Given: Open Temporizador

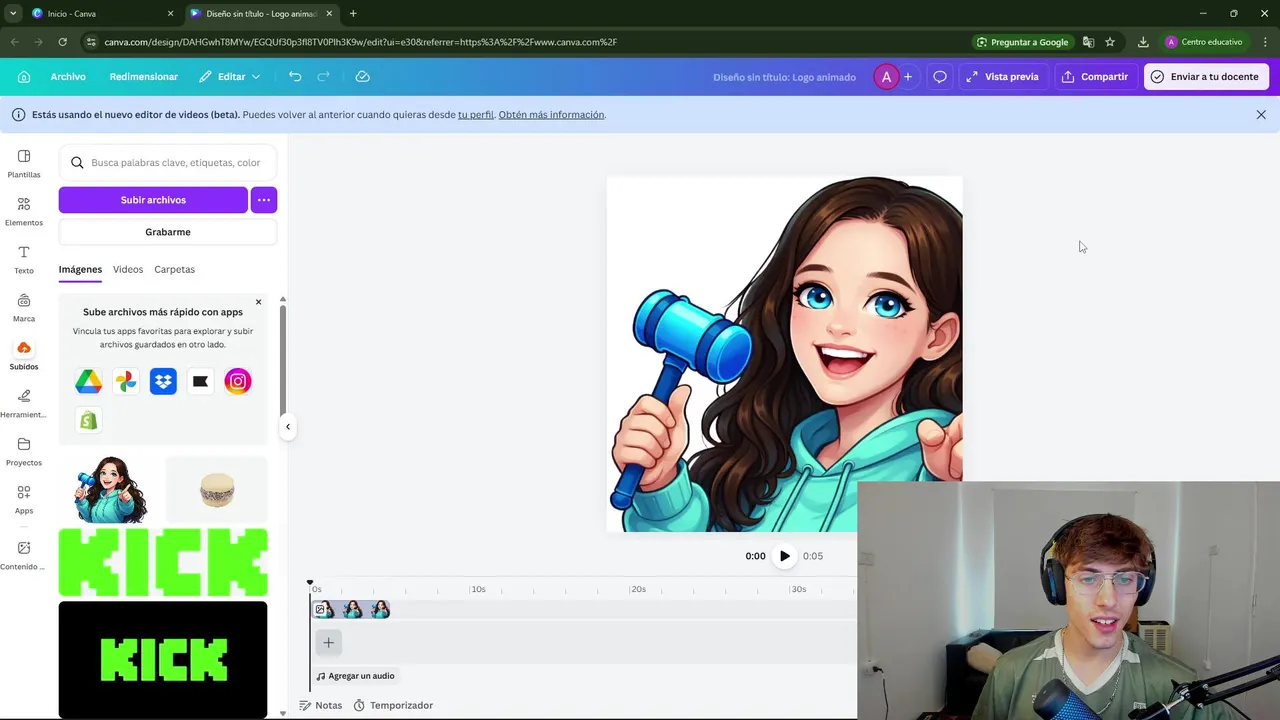Looking at the screenshot, I should click(x=393, y=705).
